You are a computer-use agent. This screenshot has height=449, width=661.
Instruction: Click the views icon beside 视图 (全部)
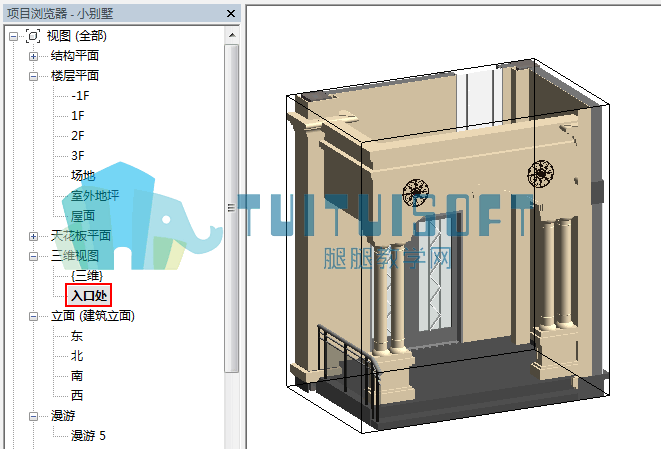pyautogui.click(x=33, y=36)
